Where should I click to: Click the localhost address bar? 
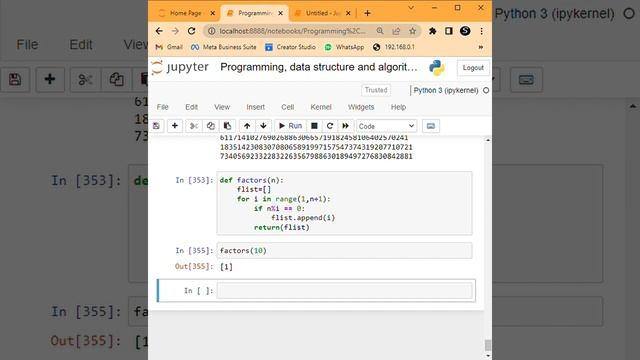tap(292, 31)
